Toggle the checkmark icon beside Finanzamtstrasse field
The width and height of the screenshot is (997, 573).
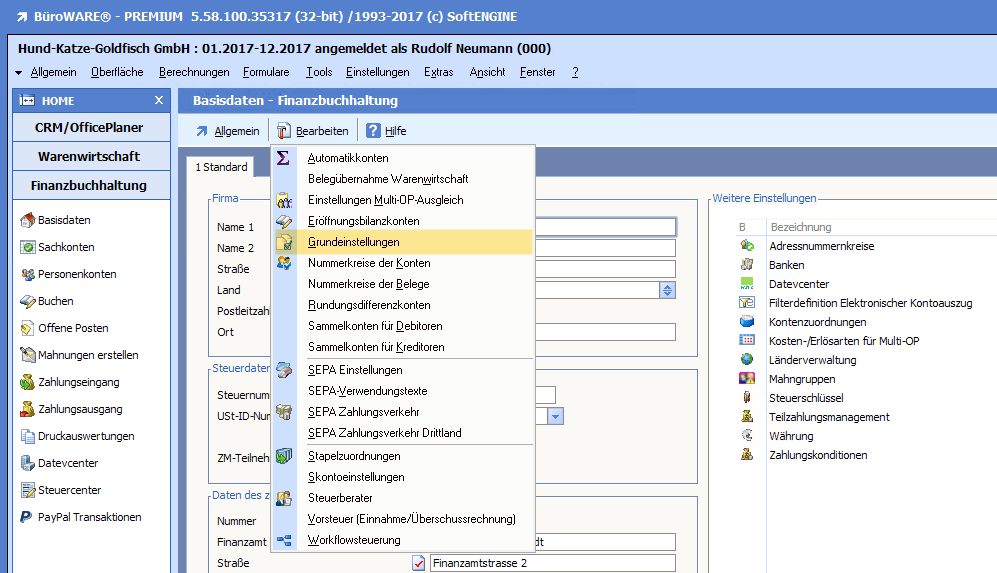(x=419, y=563)
